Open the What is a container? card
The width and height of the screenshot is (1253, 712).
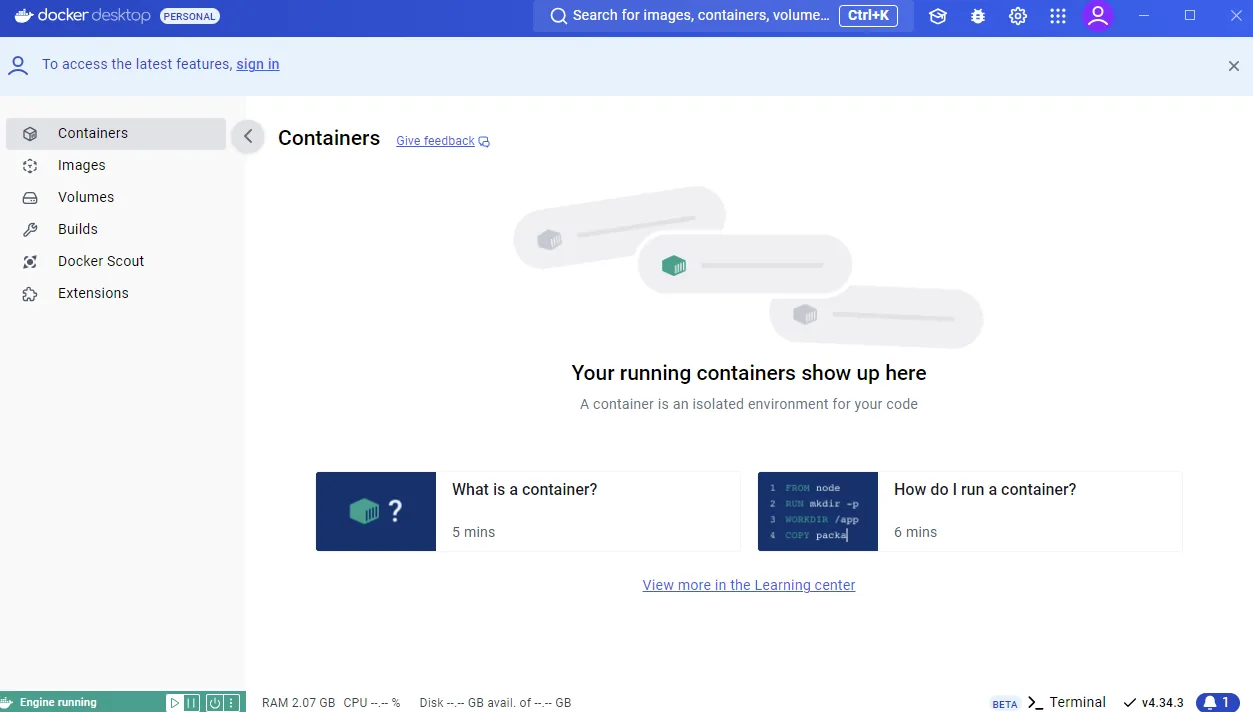[528, 511]
